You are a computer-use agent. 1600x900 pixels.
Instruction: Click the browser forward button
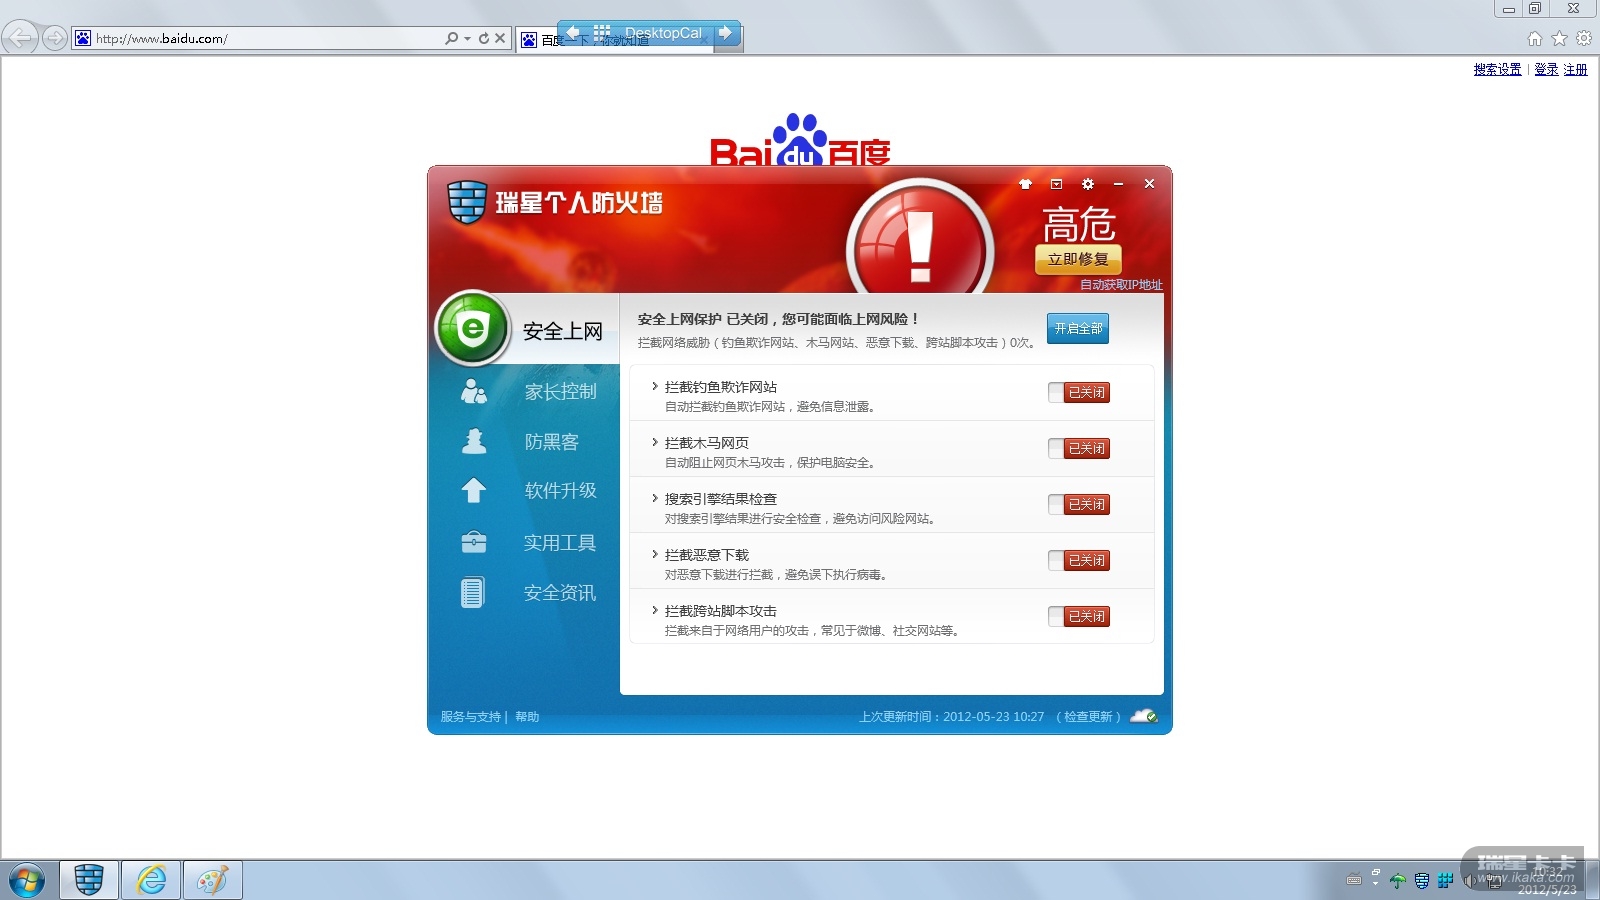click(x=55, y=38)
